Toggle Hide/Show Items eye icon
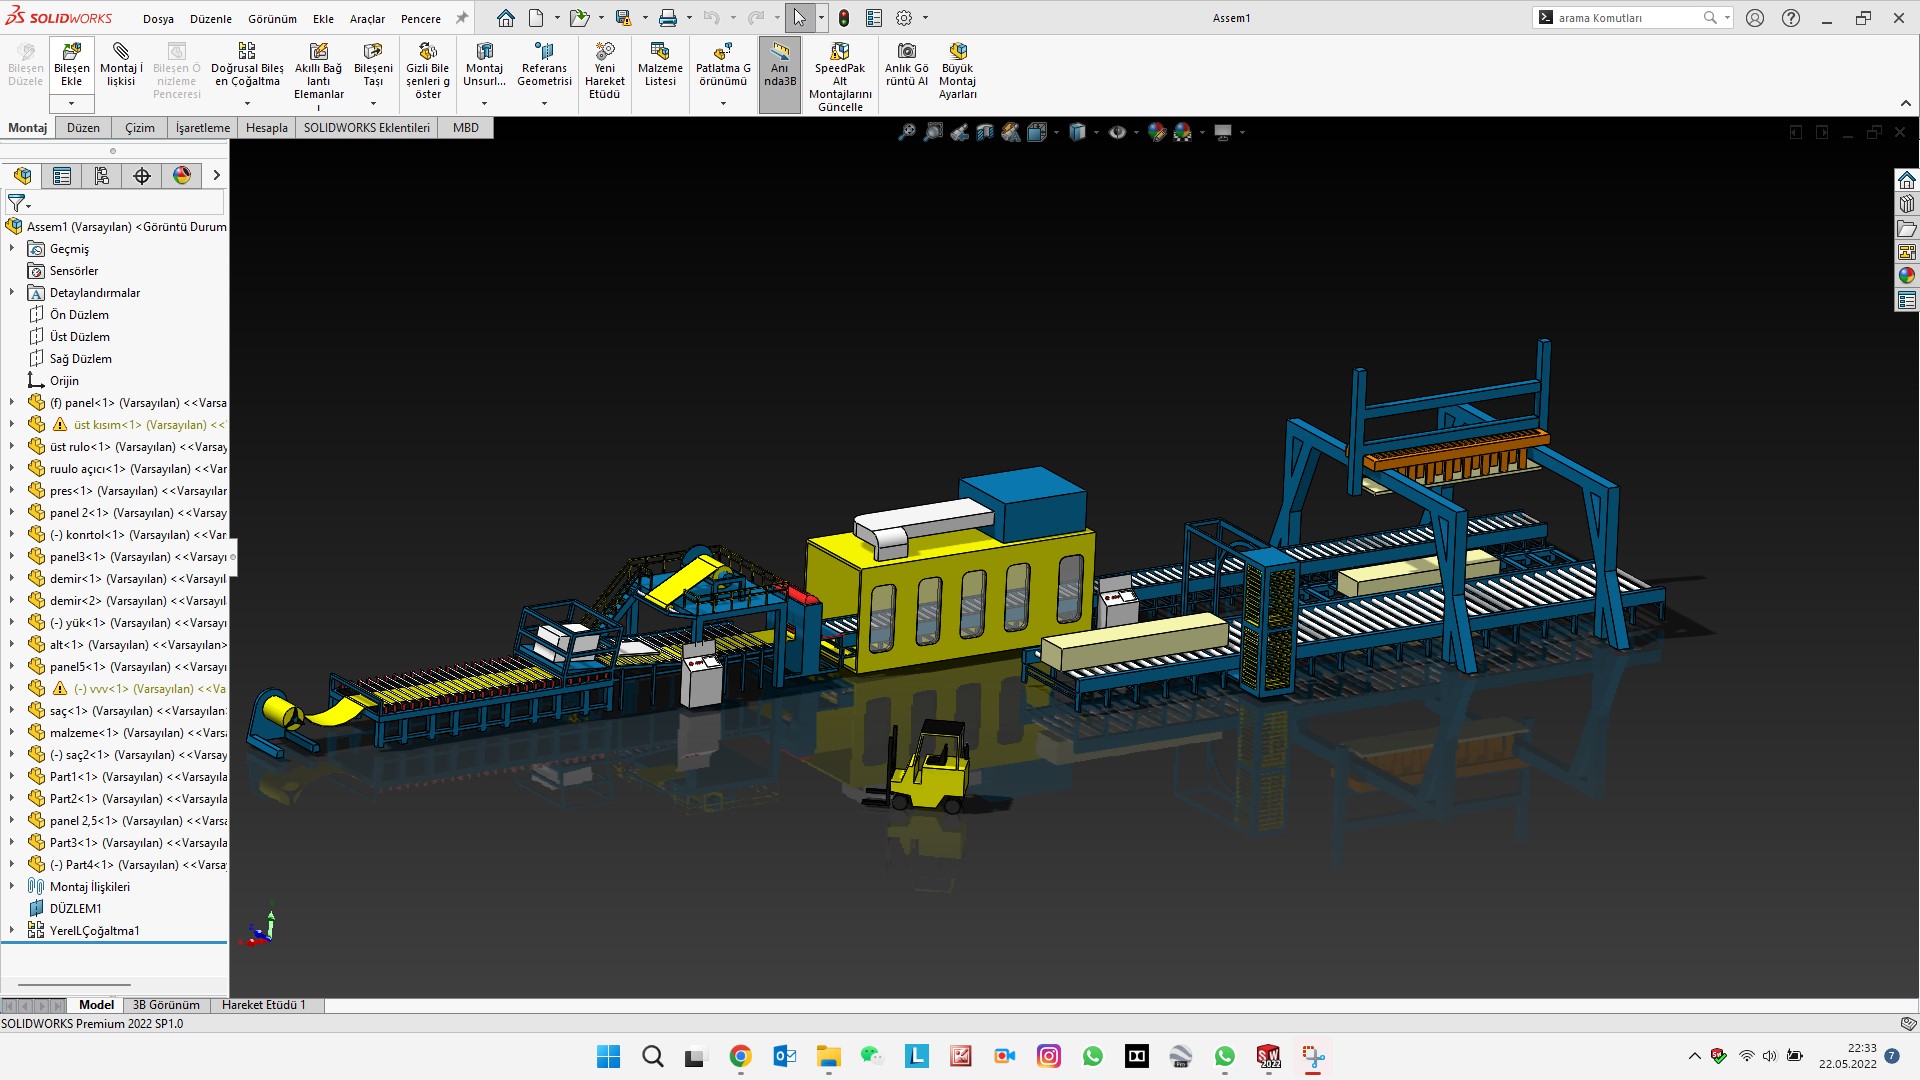The image size is (1920, 1080). 1117,132
